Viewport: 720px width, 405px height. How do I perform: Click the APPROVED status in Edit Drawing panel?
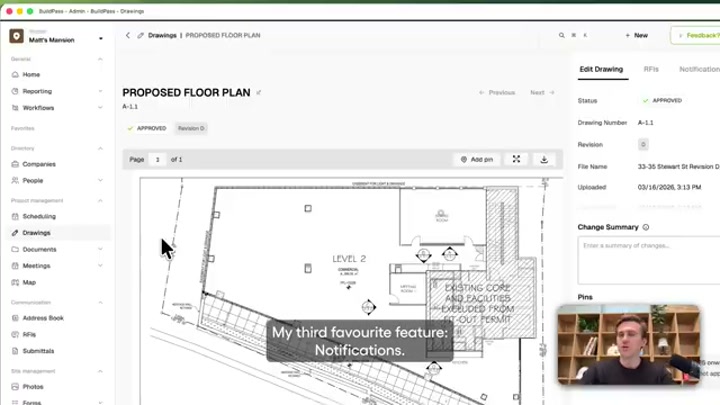(x=662, y=101)
